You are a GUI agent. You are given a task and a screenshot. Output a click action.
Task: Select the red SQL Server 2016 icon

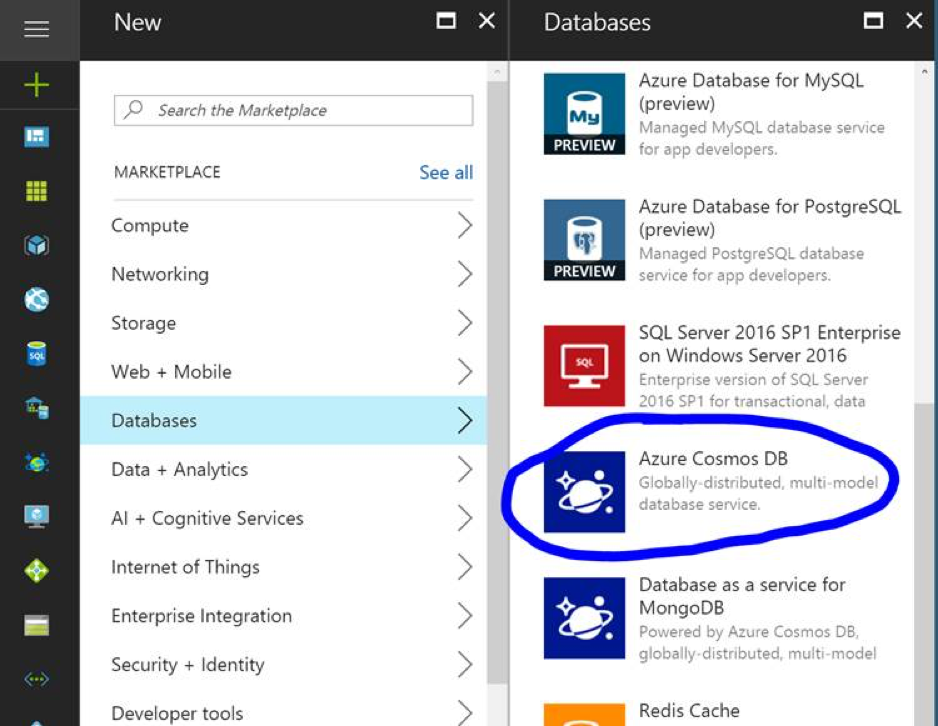(x=584, y=366)
